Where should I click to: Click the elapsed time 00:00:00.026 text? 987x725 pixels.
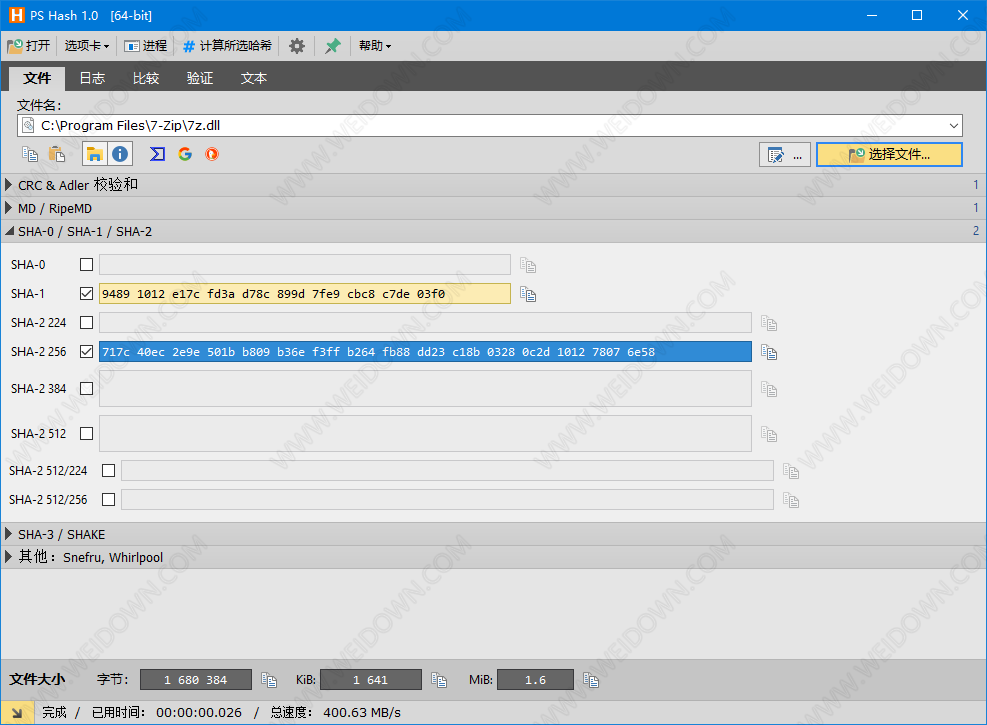pos(199,712)
